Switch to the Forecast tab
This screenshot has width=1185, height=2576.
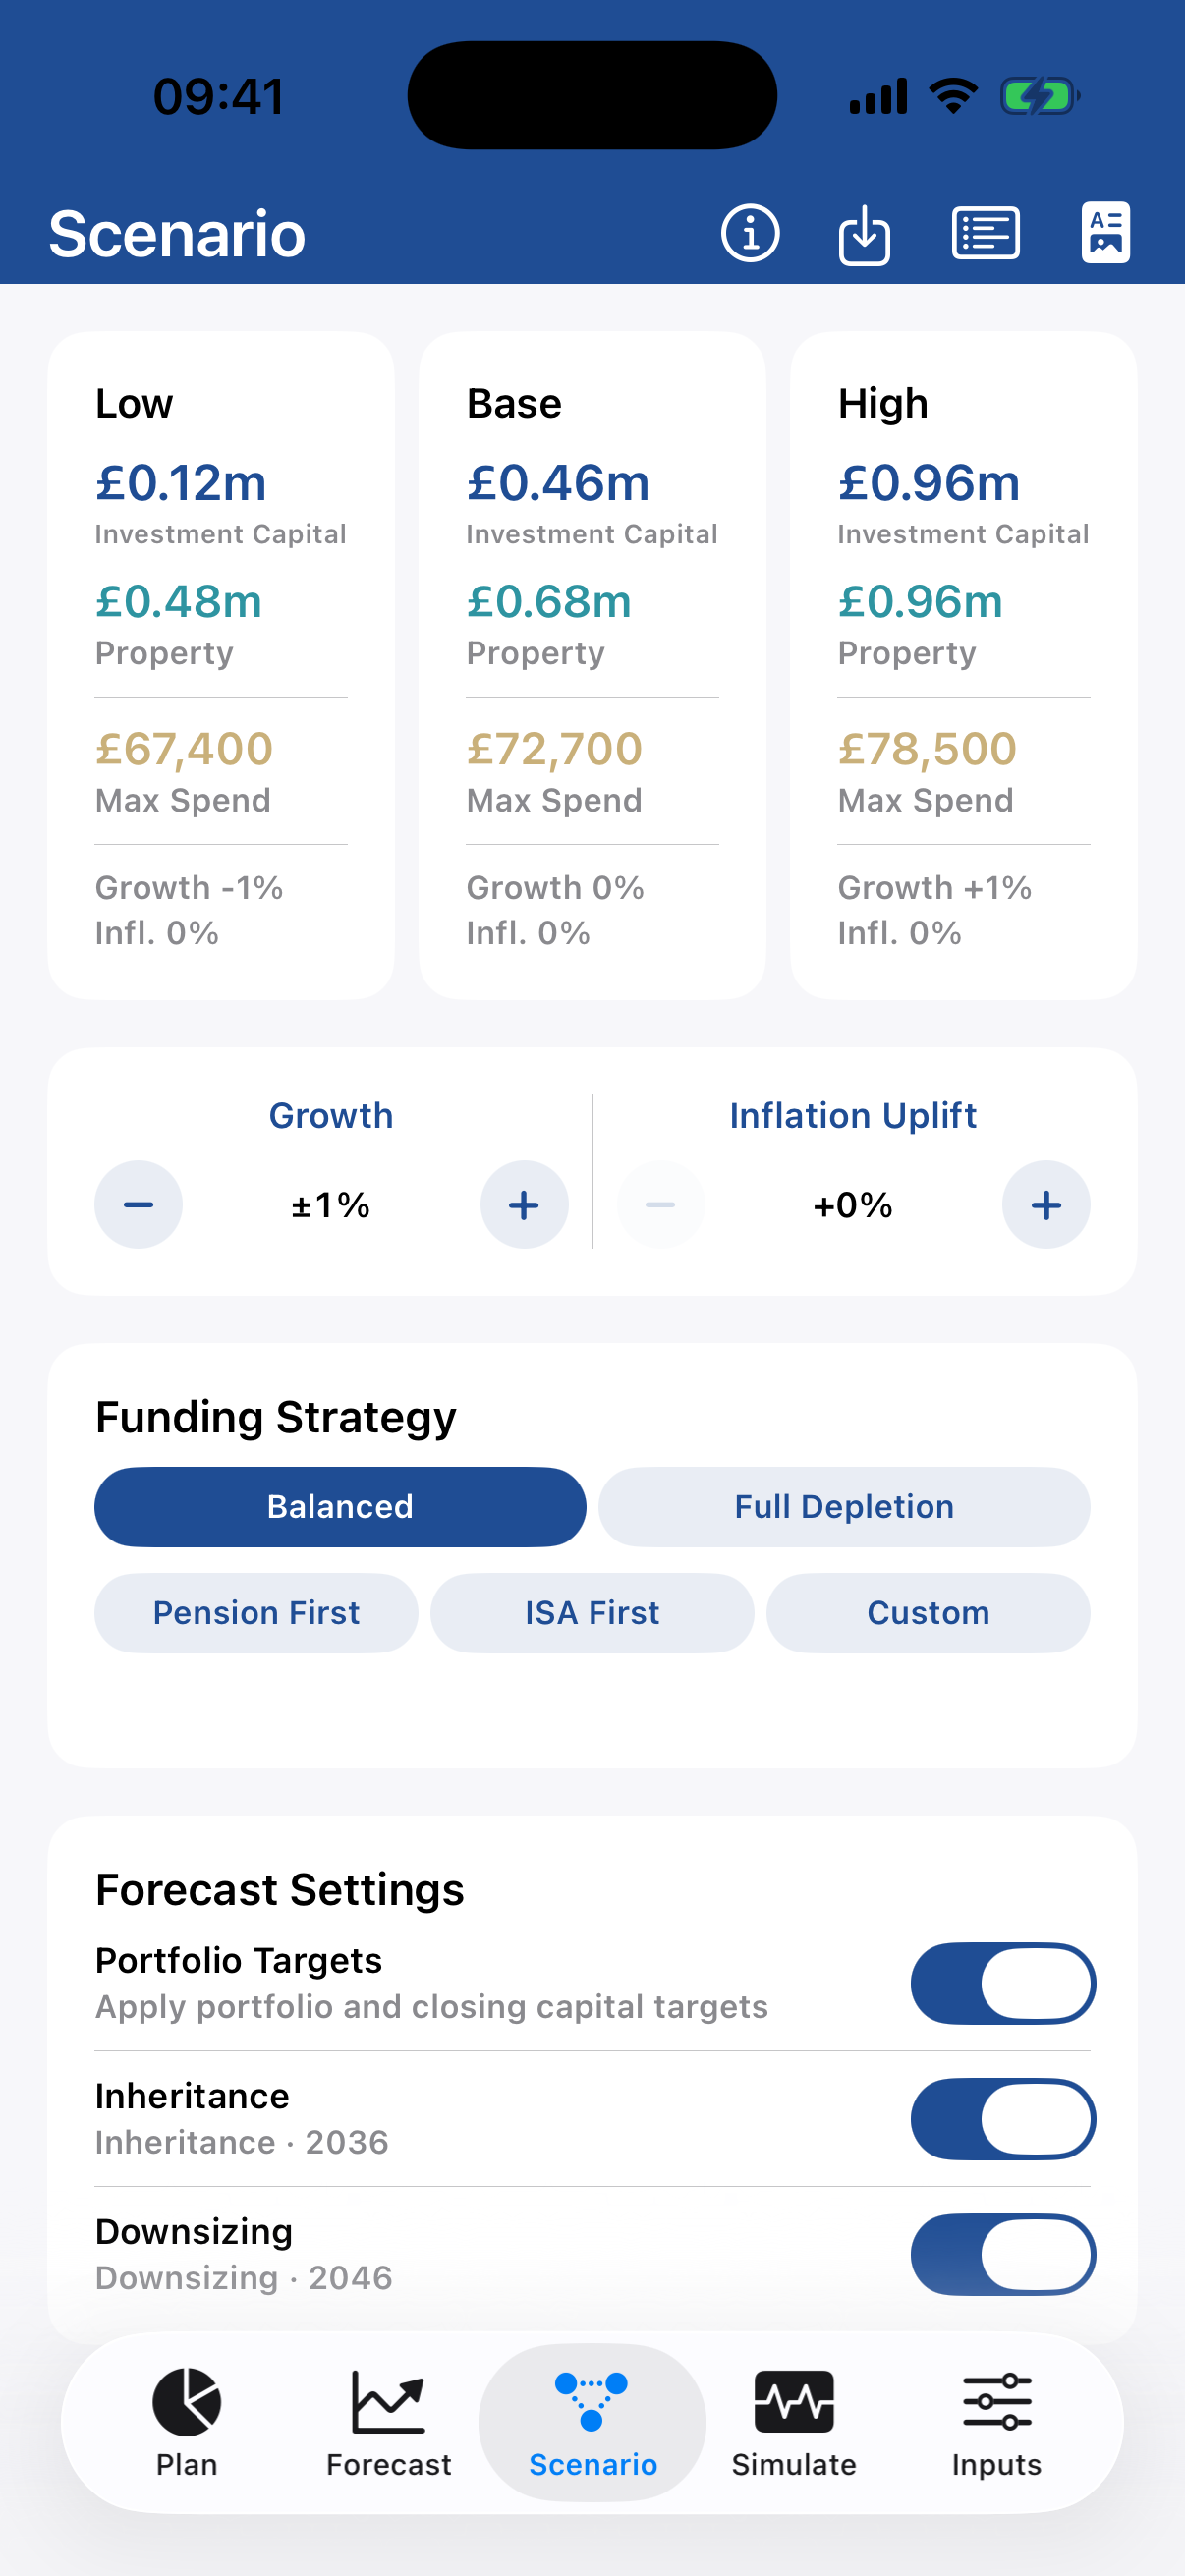[x=389, y=2421]
